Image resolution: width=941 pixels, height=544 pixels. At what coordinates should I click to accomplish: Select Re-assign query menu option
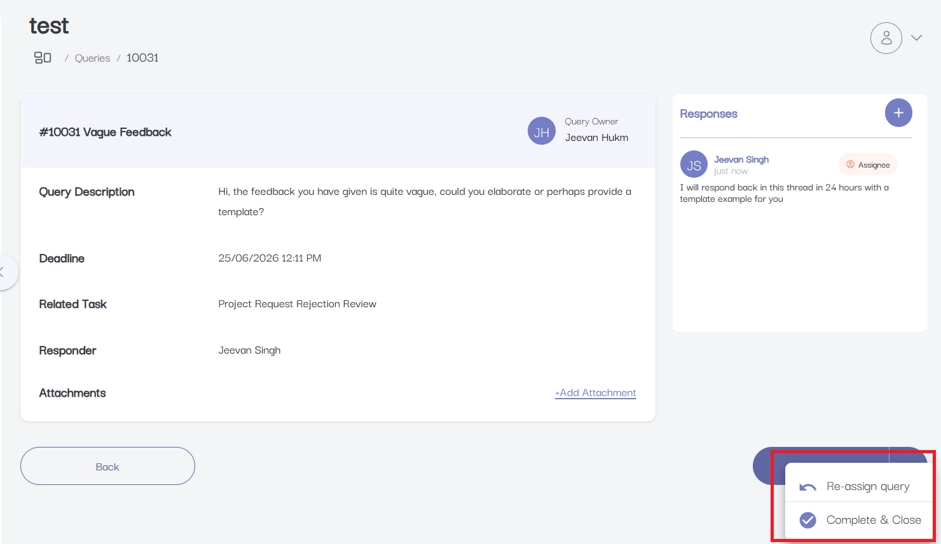pos(858,486)
